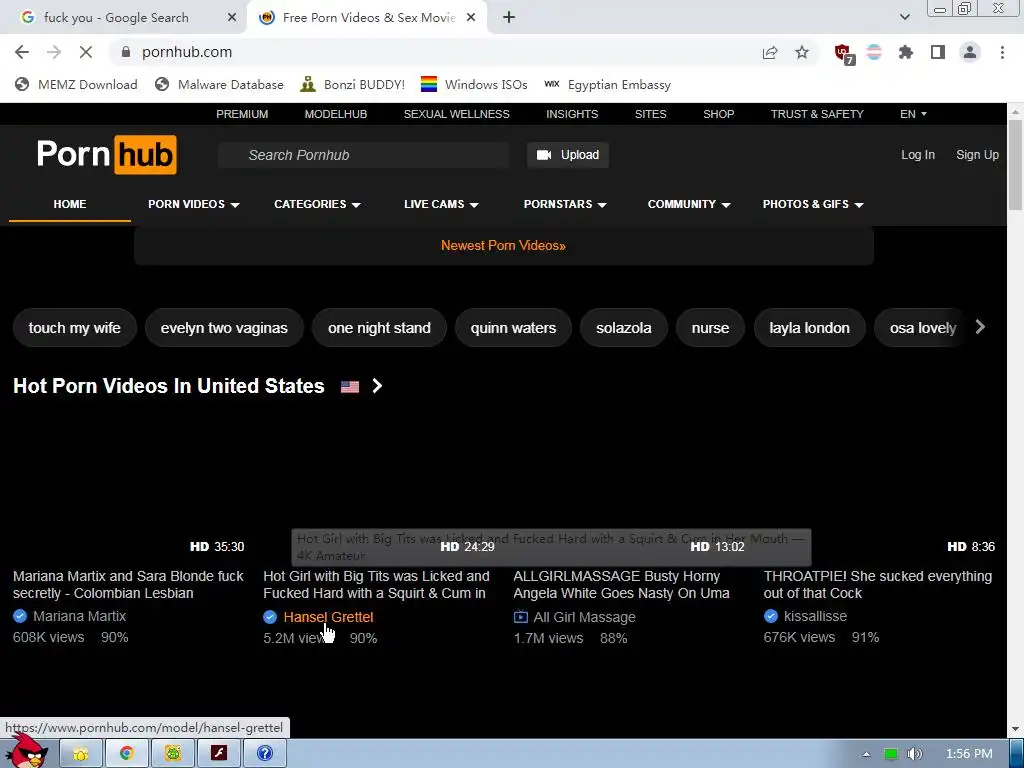
Task: Click the page vertical scrollbar thumb
Action: tap(1016, 165)
